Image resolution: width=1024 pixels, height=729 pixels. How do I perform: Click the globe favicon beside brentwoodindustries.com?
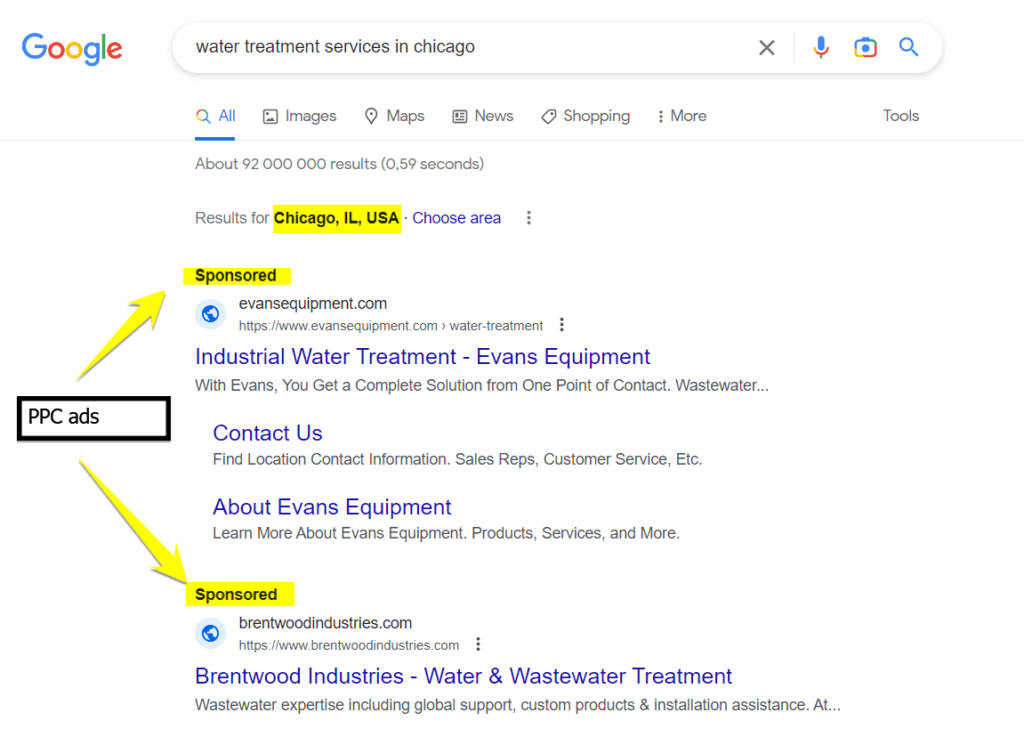pos(210,632)
